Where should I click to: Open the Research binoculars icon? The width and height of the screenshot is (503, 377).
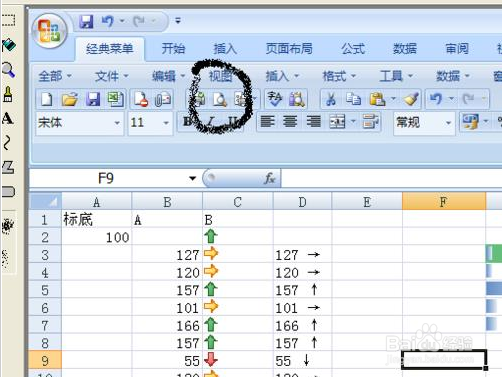tap(297, 99)
